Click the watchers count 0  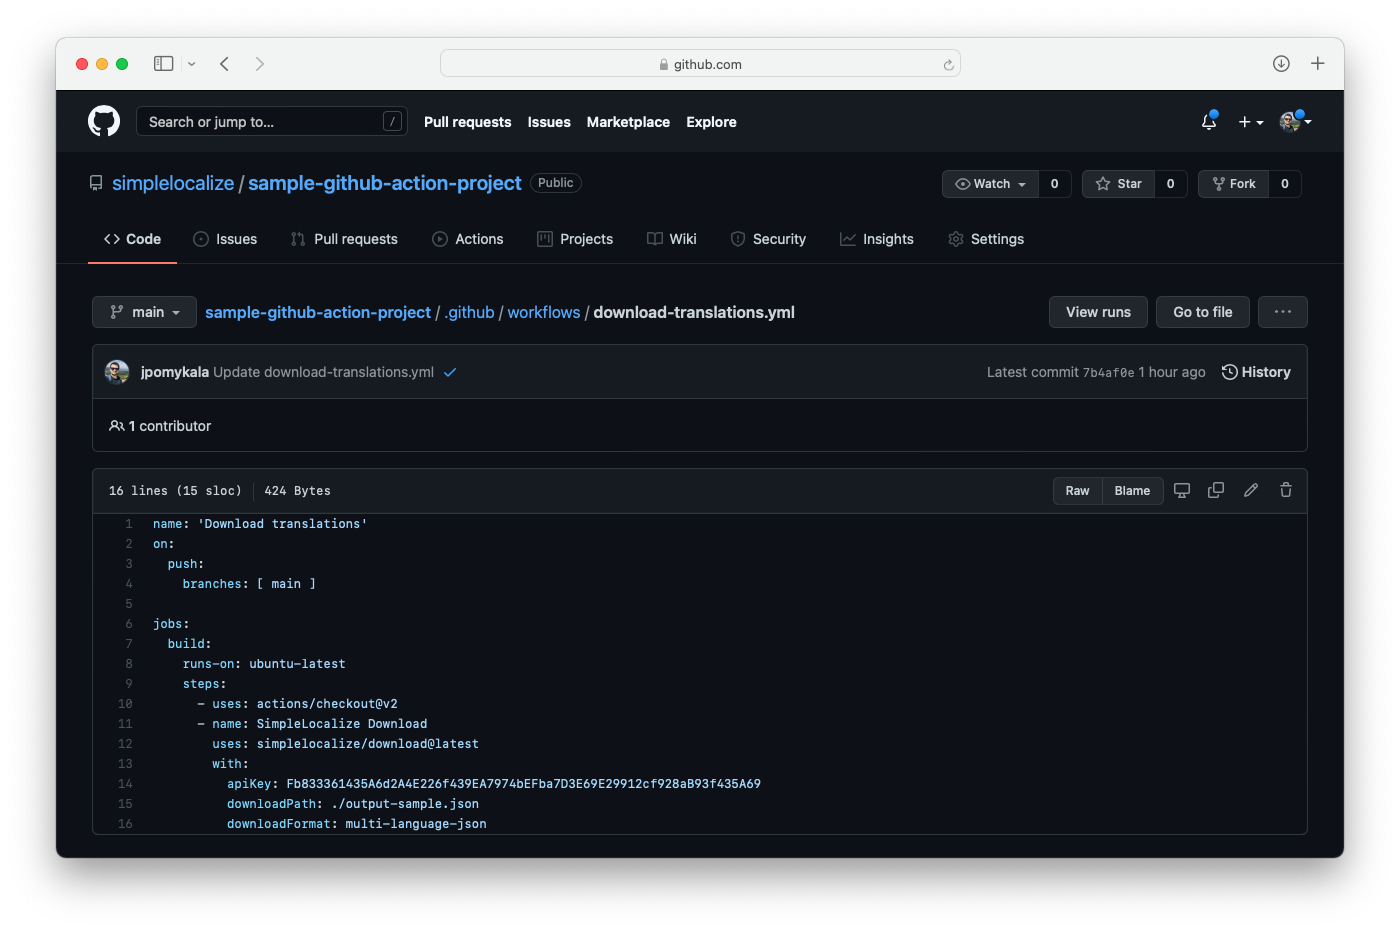(x=1055, y=184)
